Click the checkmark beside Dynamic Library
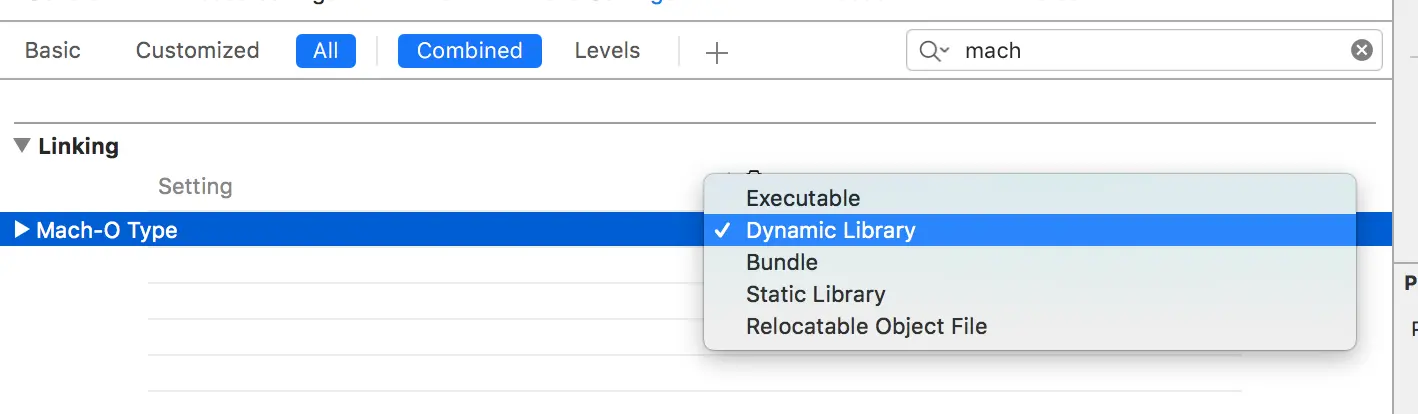Image resolution: width=1418 pixels, height=414 pixels. pyautogui.click(x=722, y=230)
